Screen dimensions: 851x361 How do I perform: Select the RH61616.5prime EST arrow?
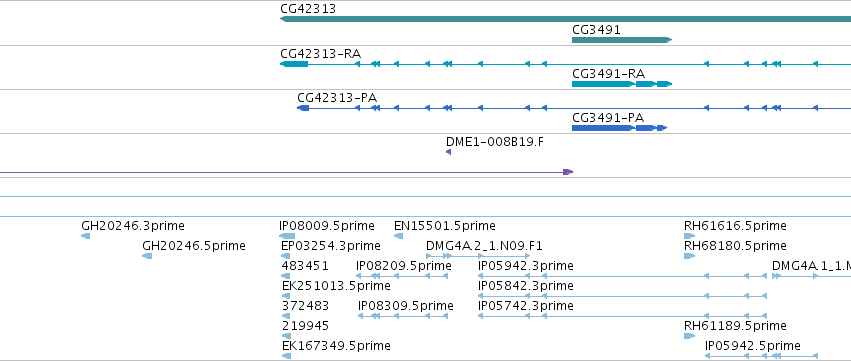coord(689,236)
